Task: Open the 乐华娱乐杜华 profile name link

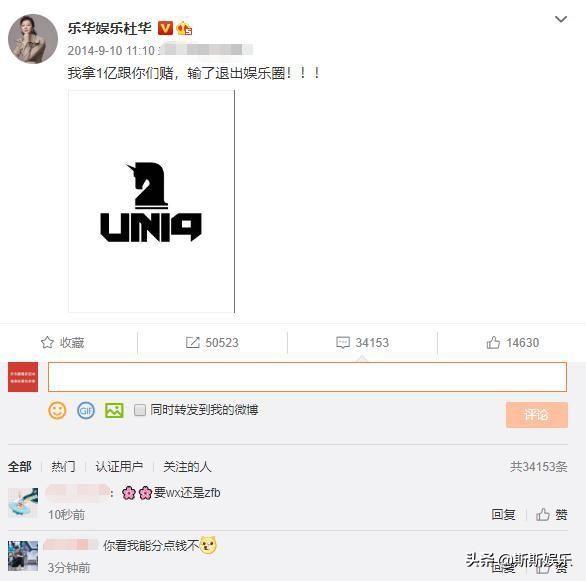Action: point(110,28)
